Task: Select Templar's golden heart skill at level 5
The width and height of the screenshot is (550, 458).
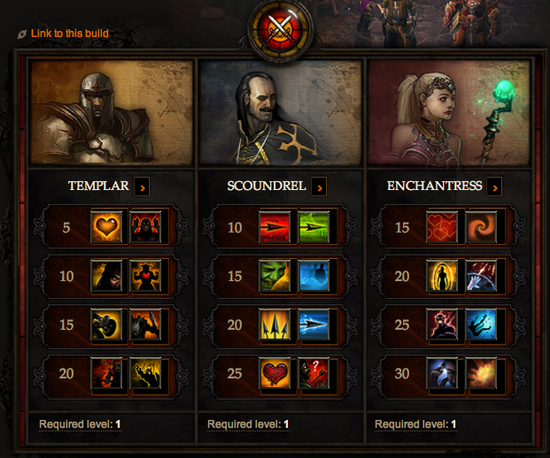Action: coord(106,227)
